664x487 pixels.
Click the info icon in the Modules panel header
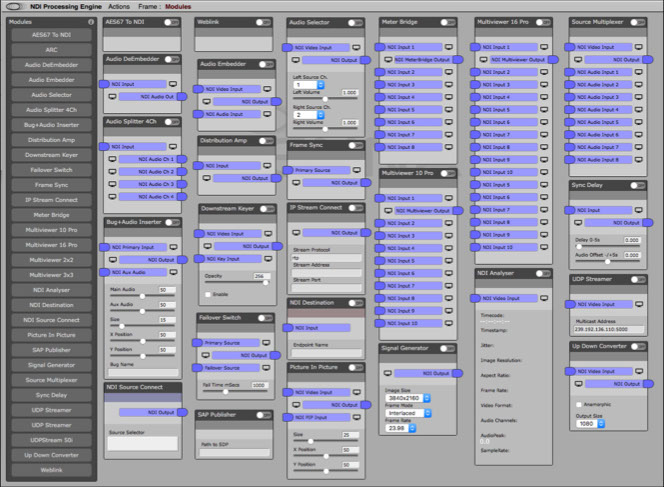pyautogui.click(x=91, y=22)
